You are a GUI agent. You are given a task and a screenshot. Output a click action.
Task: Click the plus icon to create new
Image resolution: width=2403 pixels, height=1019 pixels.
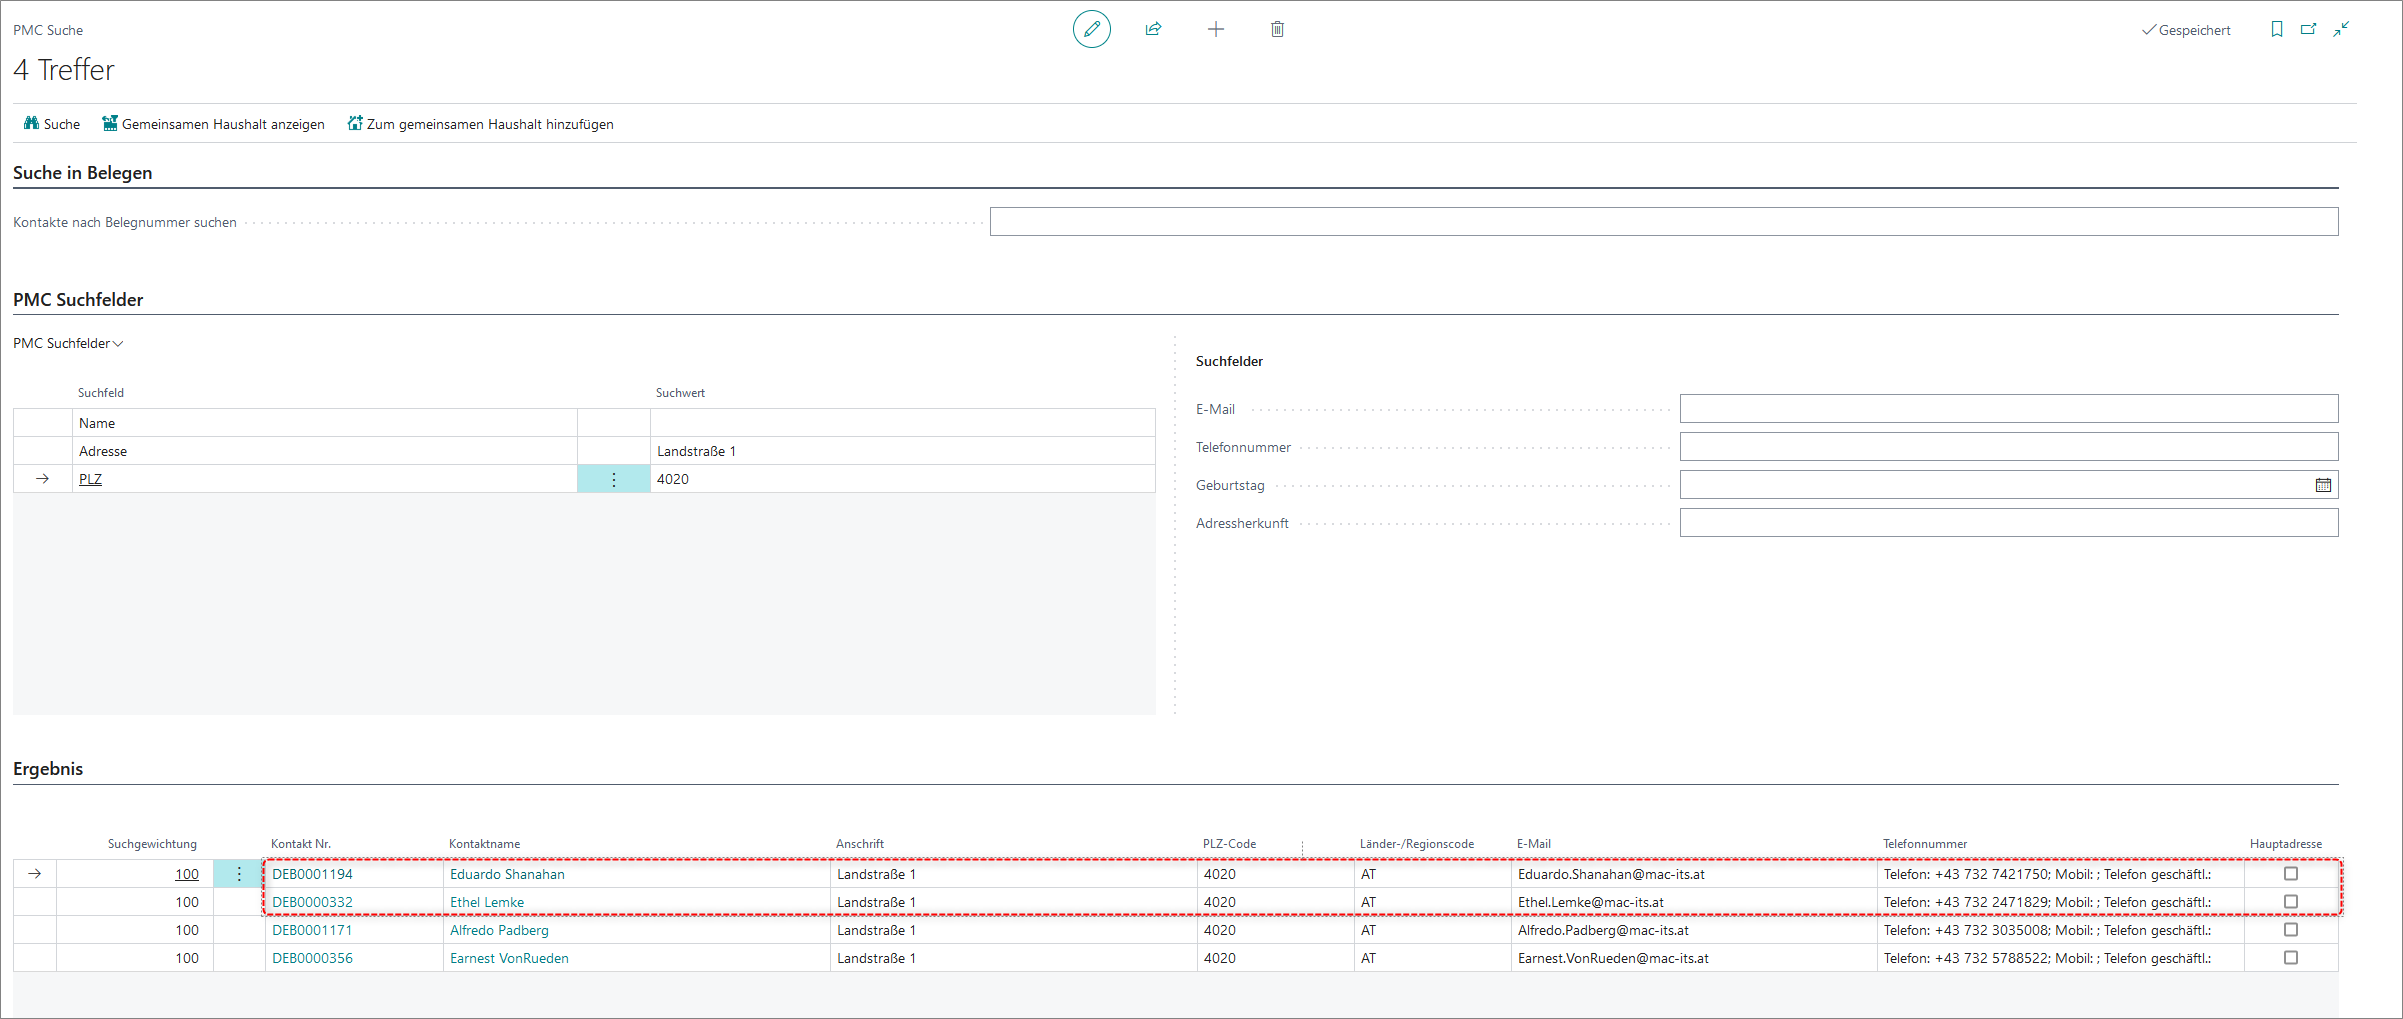click(1215, 29)
